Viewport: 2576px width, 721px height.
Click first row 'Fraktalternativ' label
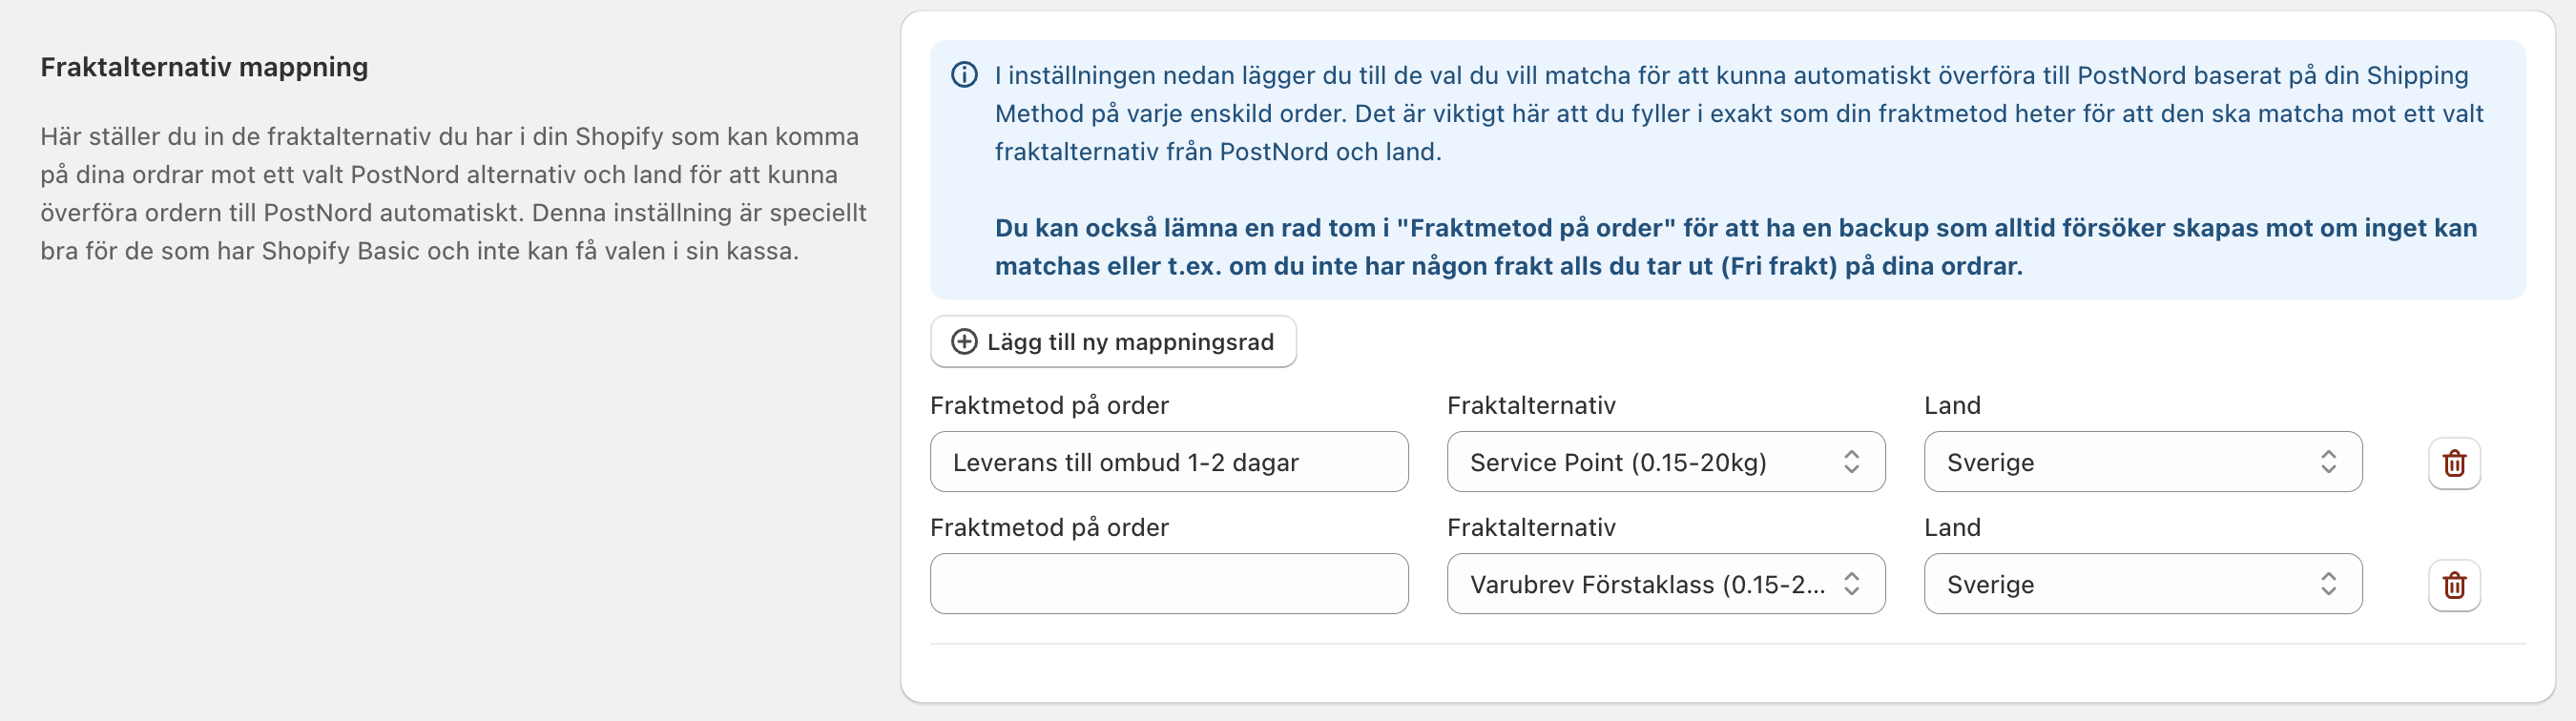[x=1531, y=405]
